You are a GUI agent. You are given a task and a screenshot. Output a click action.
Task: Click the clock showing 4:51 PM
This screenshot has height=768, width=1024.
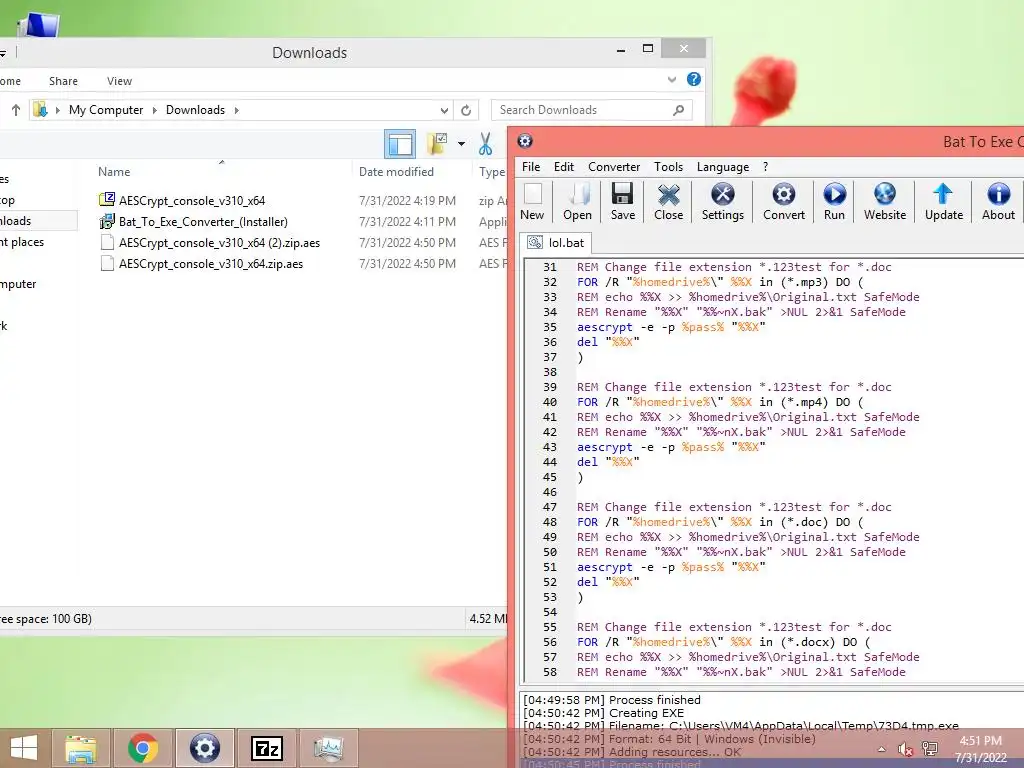[980, 741]
